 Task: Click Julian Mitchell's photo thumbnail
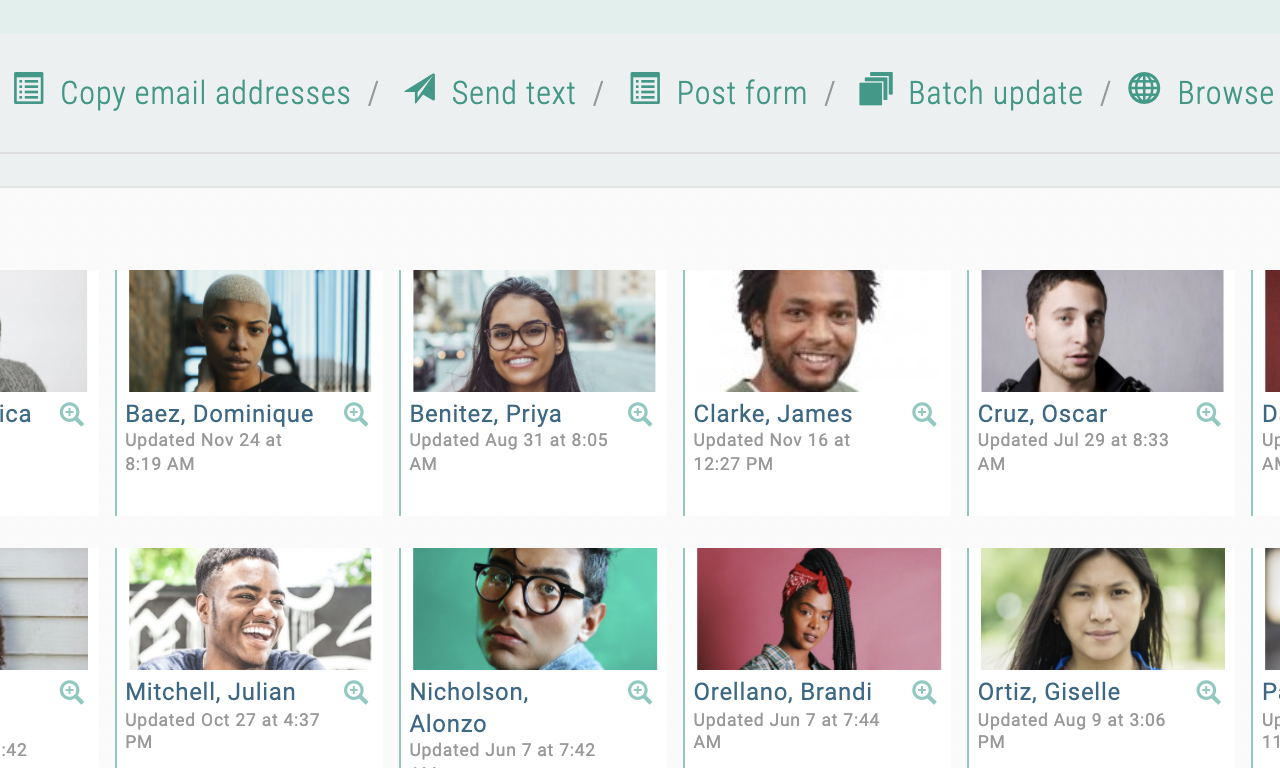[250, 609]
